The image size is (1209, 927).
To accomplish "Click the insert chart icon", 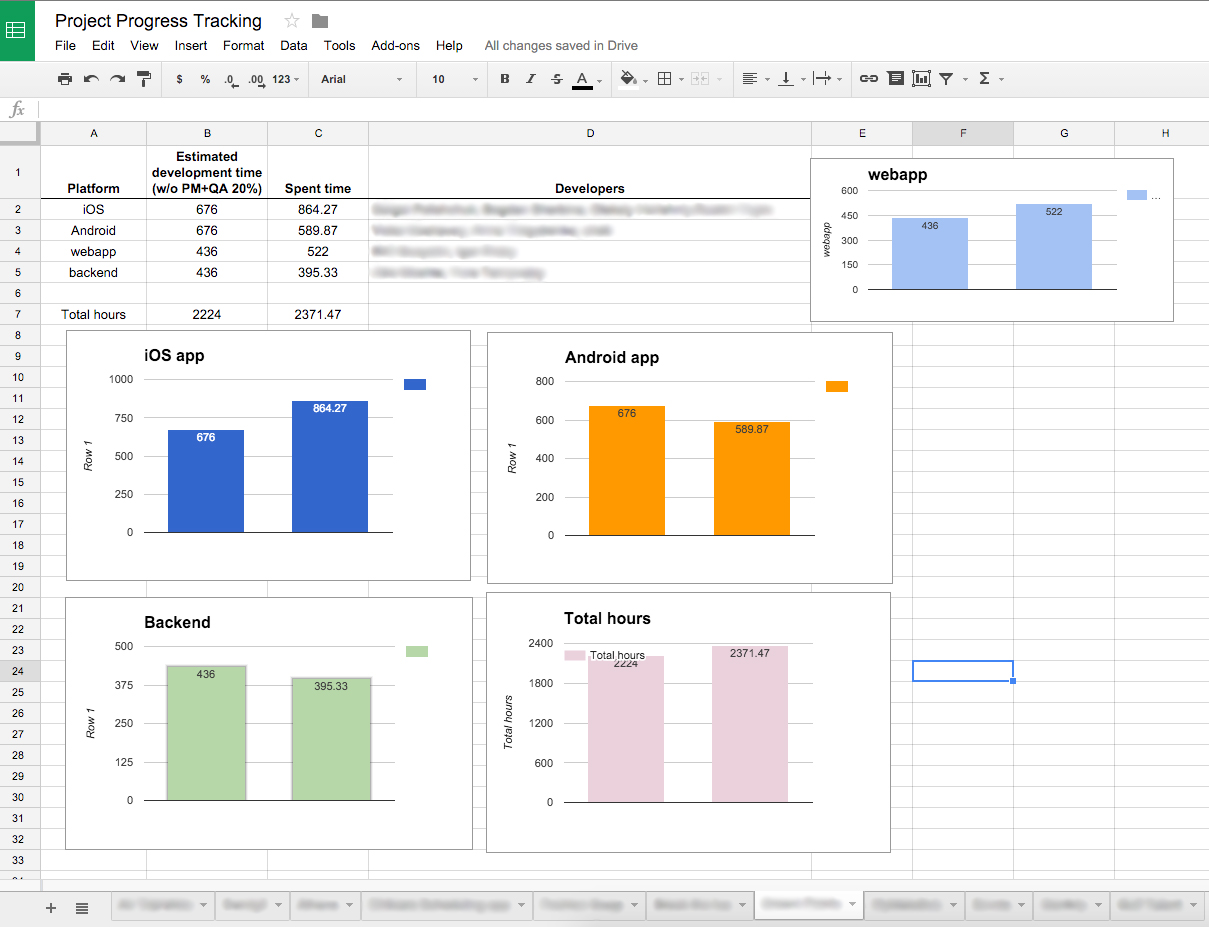I will (921, 79).
